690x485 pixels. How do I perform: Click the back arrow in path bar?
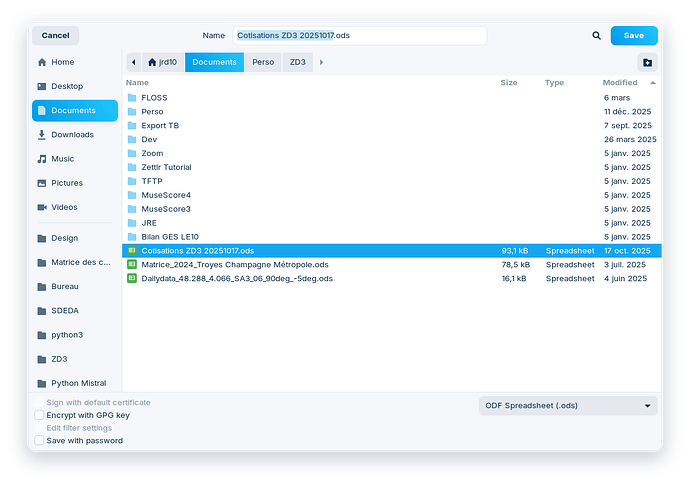(134, 62)
